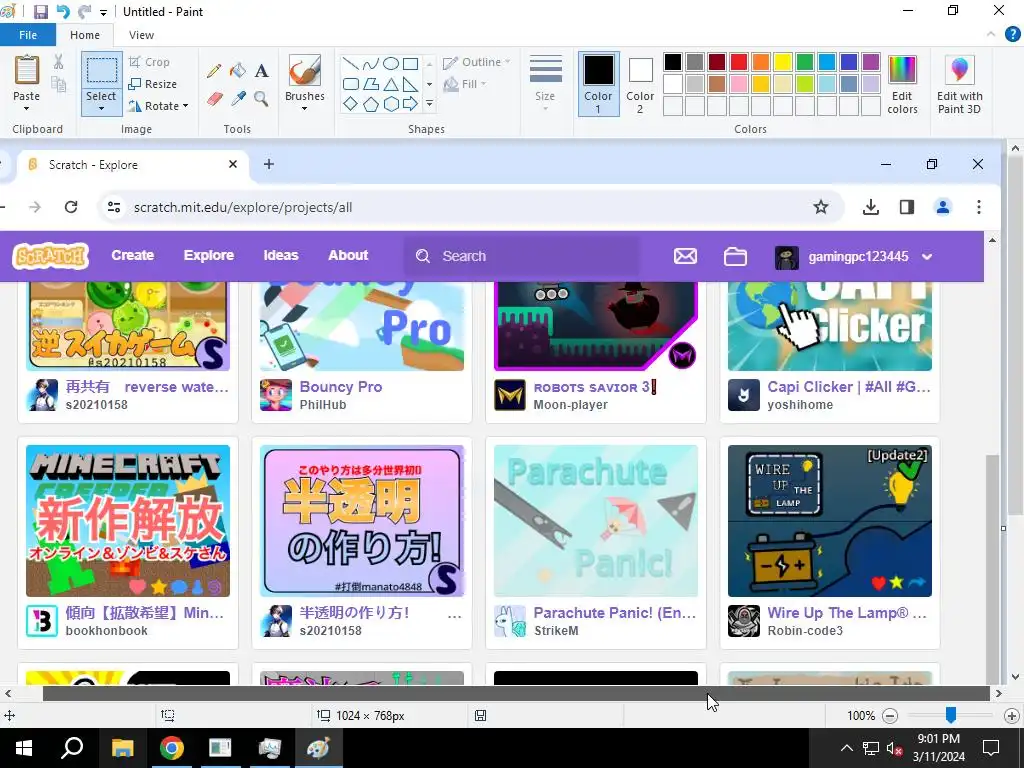Select the Text tool
This screenshot has width=1024, height=768.
tap(261, 71)
